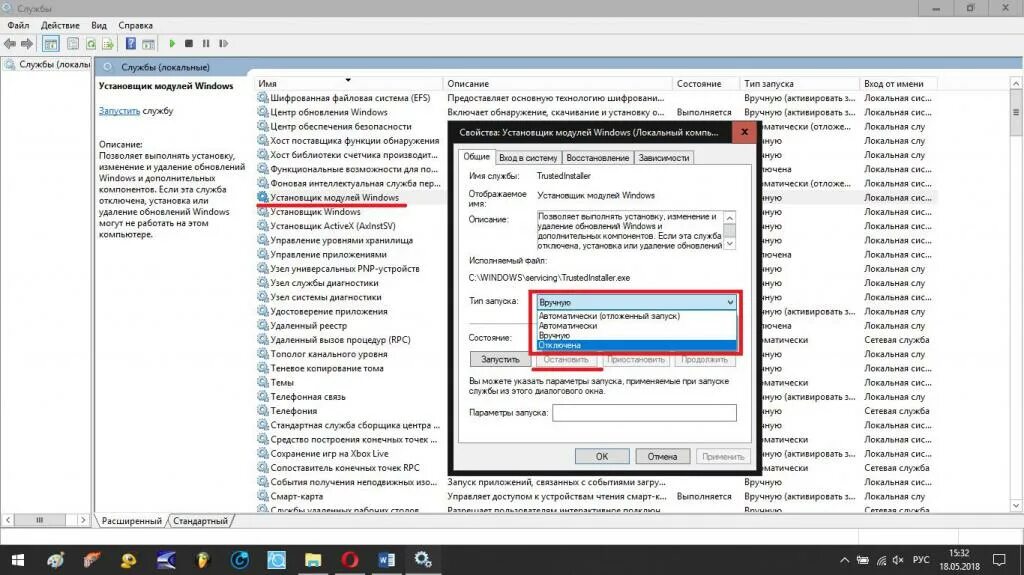This screenshot has width=1024, height=575.
Task: Open the Services gear taskbar icon
Action: 423,560
